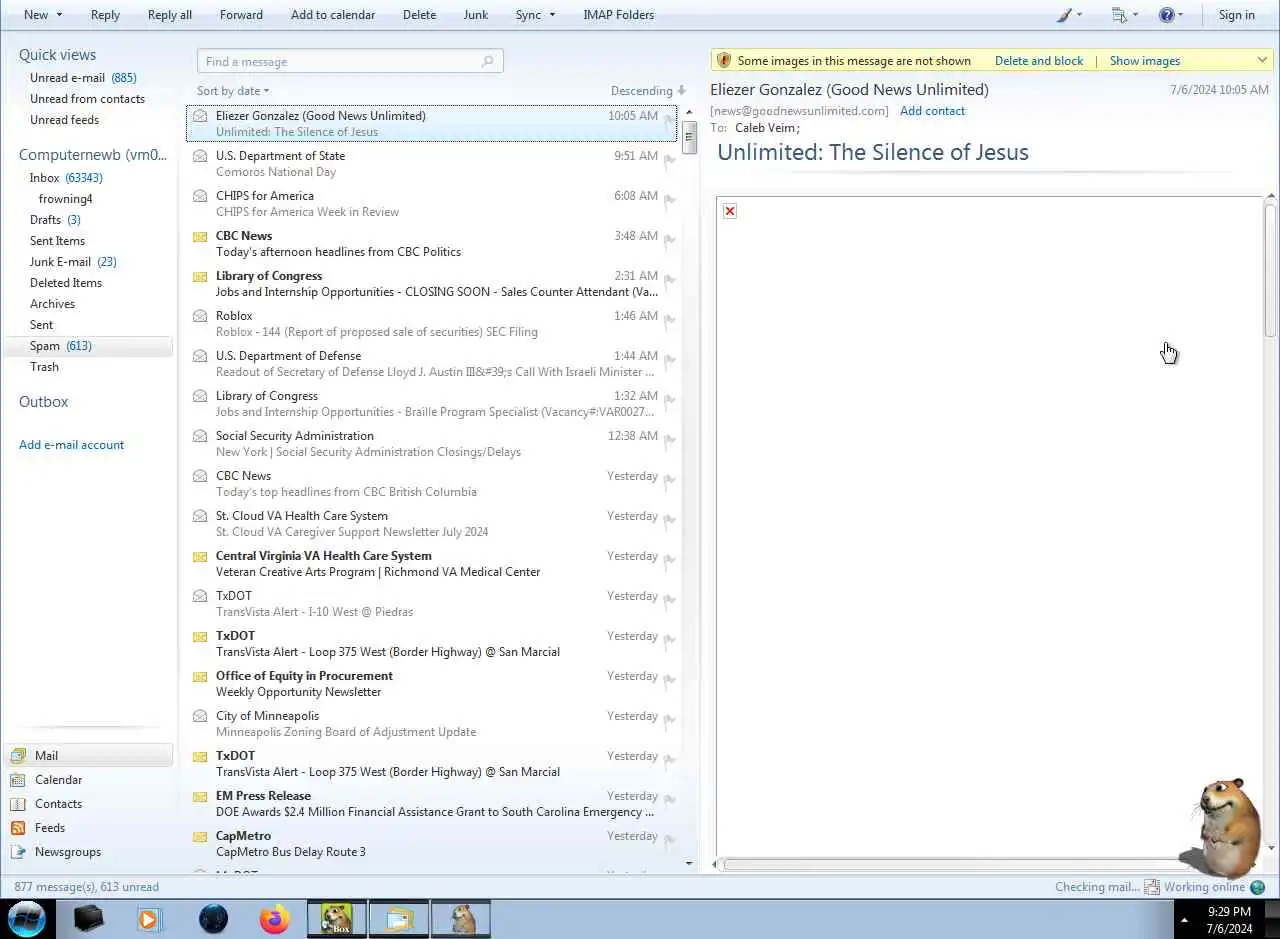Open Windows Media Player from taskbar
The width and height of the screenshot is (1280, 939).
click(149, 918)
